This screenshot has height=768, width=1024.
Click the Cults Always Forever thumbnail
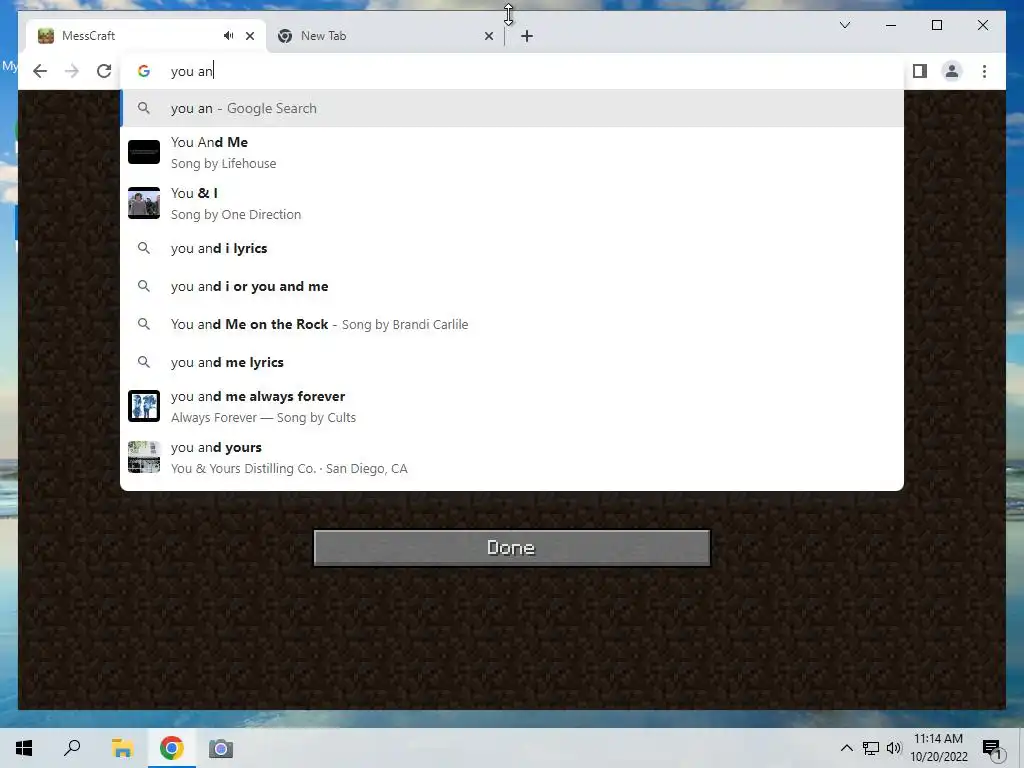click(144, 406)
